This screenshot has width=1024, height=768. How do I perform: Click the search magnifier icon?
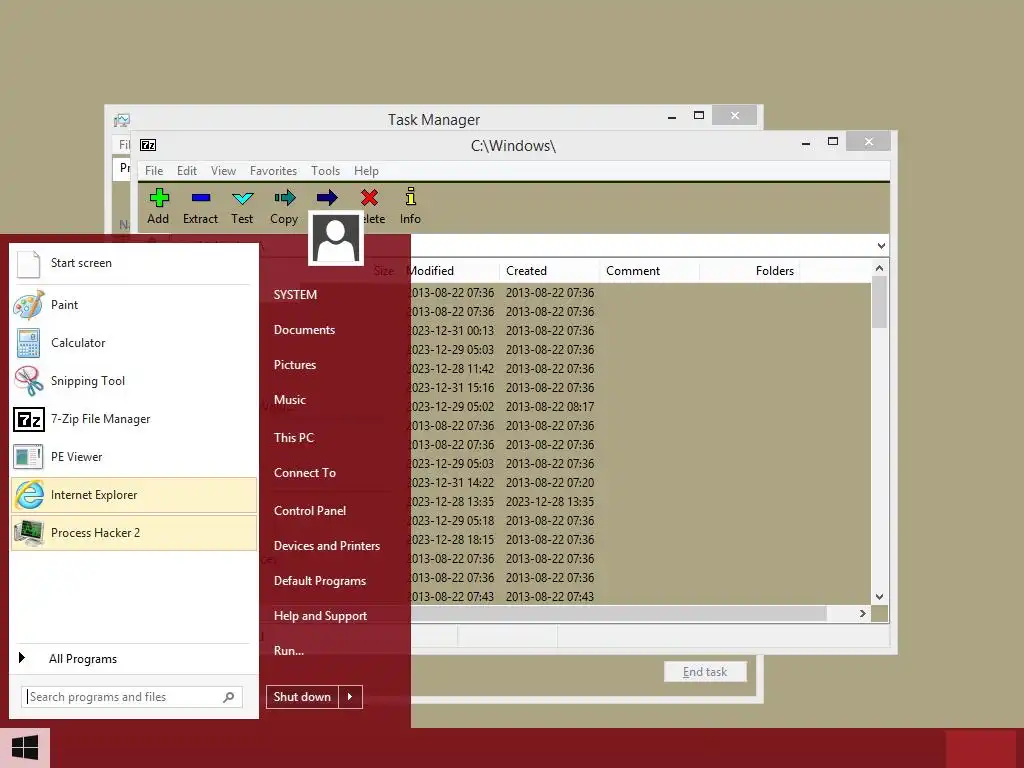229,697
